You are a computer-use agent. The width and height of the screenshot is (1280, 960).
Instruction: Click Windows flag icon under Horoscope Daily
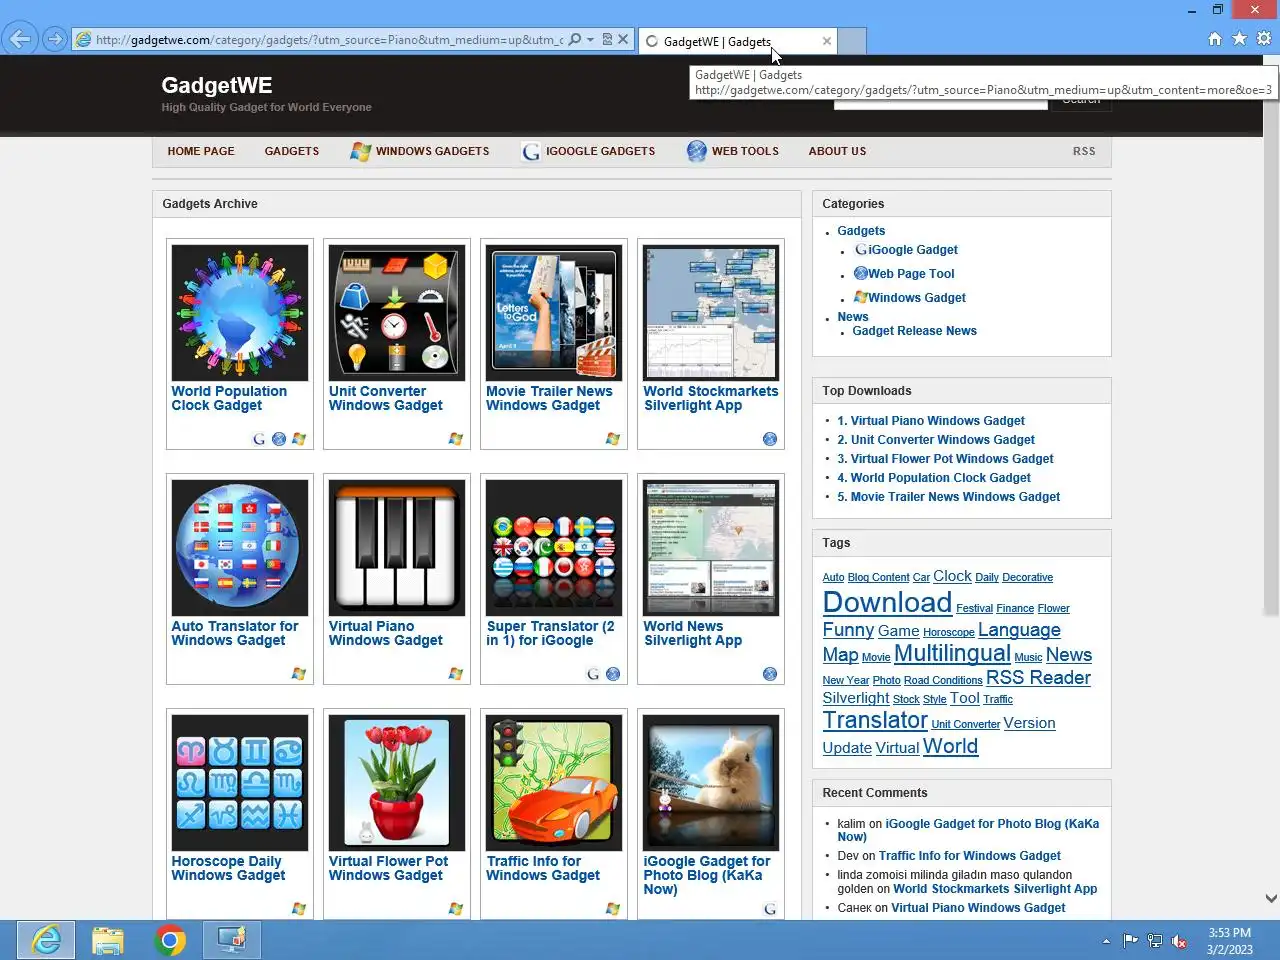point(299,909)
